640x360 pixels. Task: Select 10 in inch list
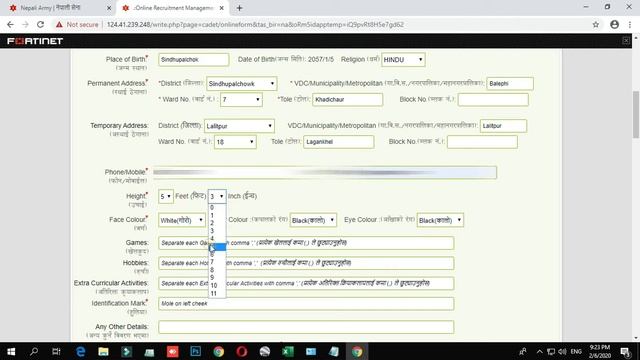click(217, 286)
